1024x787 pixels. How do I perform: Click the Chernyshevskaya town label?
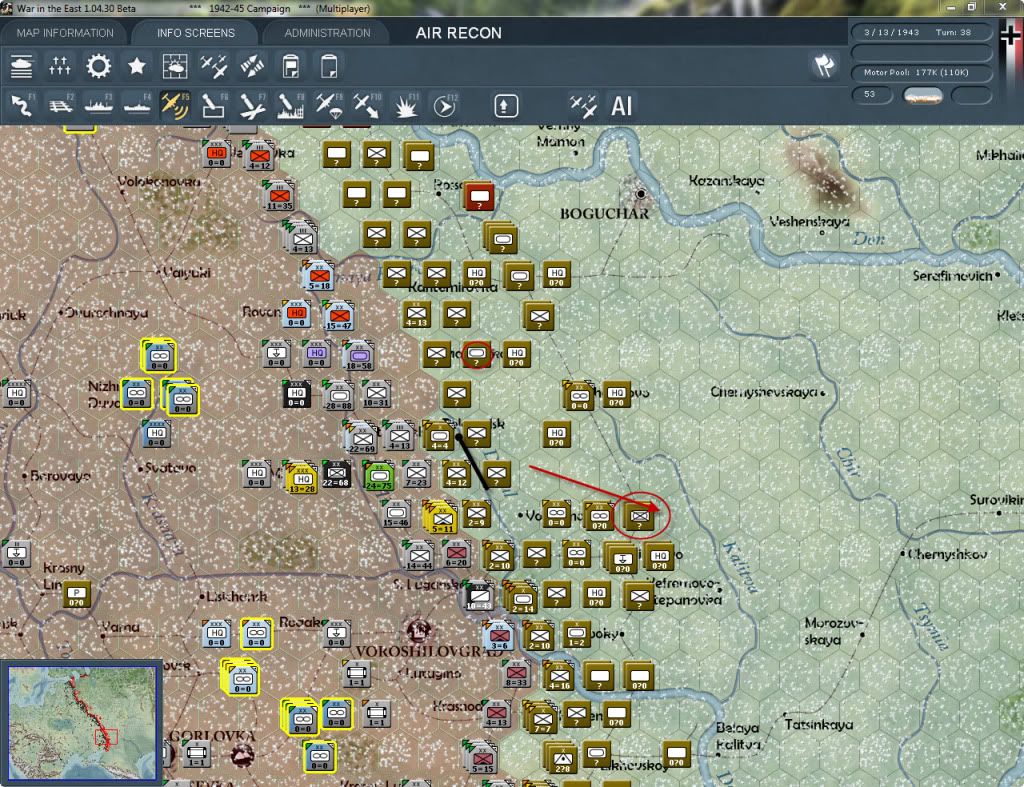click(x=764, y=392)
